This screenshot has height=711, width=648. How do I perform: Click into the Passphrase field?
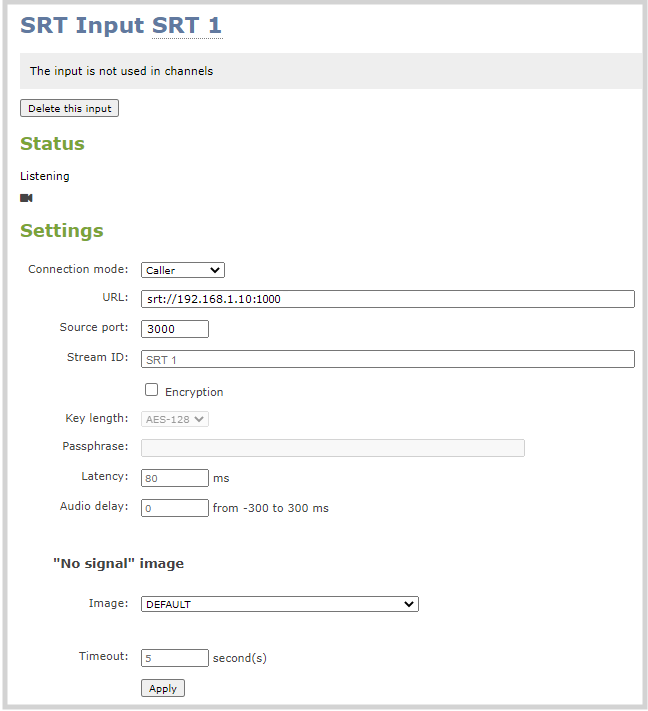(333, 448)
